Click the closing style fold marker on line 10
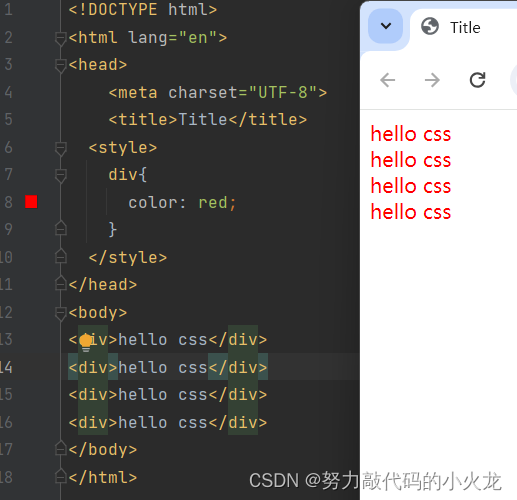The height and width of the screenshot is (500, 517). [x=61, y=256]
